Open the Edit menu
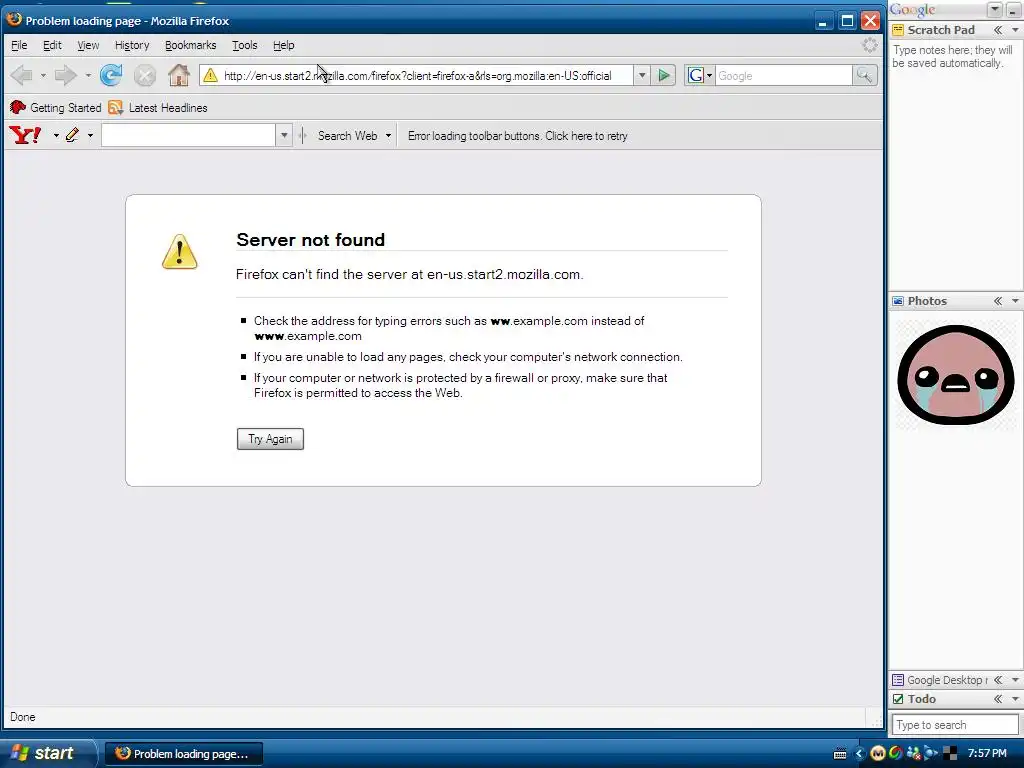The image size is (1024, 768). point(52,45)
